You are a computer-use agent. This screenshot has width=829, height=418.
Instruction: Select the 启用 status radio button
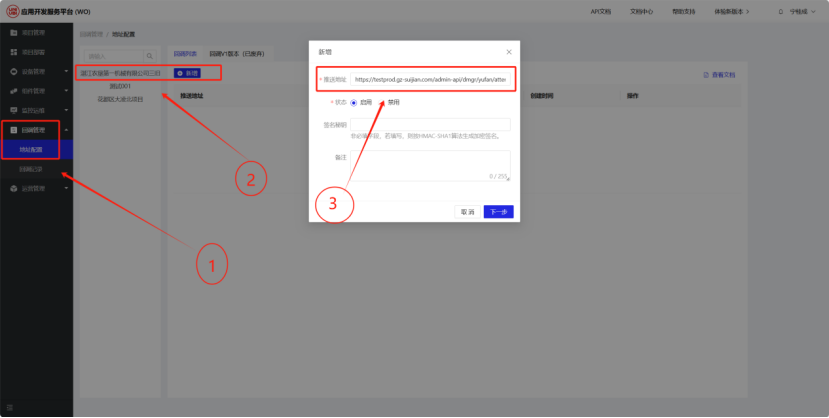(354, 102)
